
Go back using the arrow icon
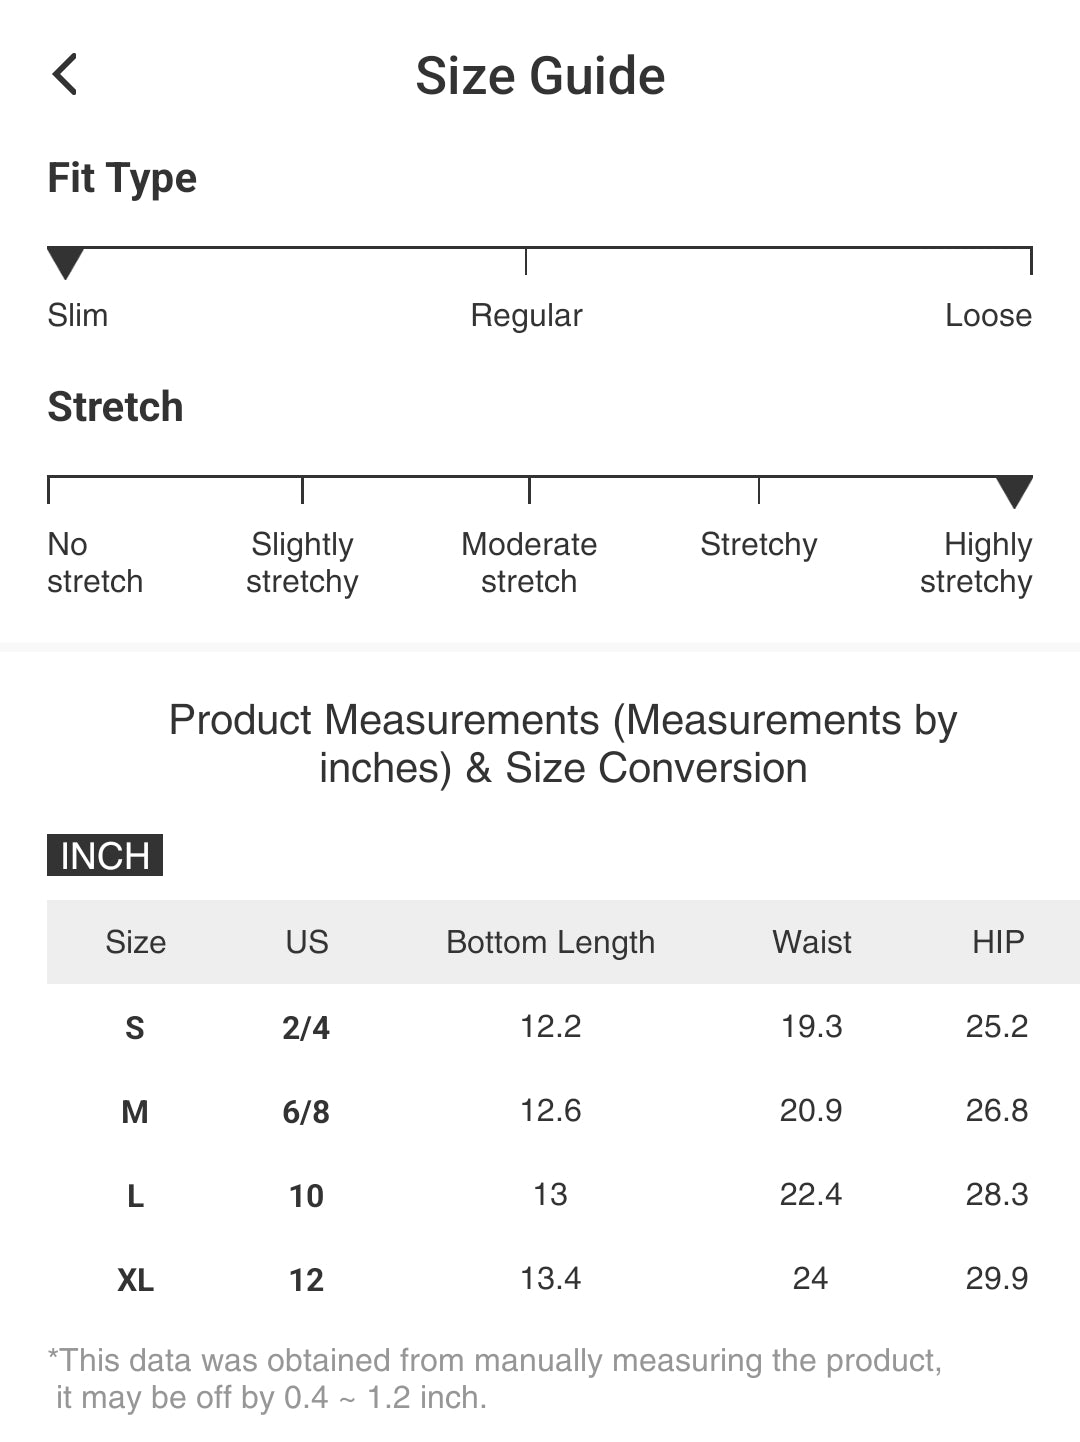[x=65, y=75]
